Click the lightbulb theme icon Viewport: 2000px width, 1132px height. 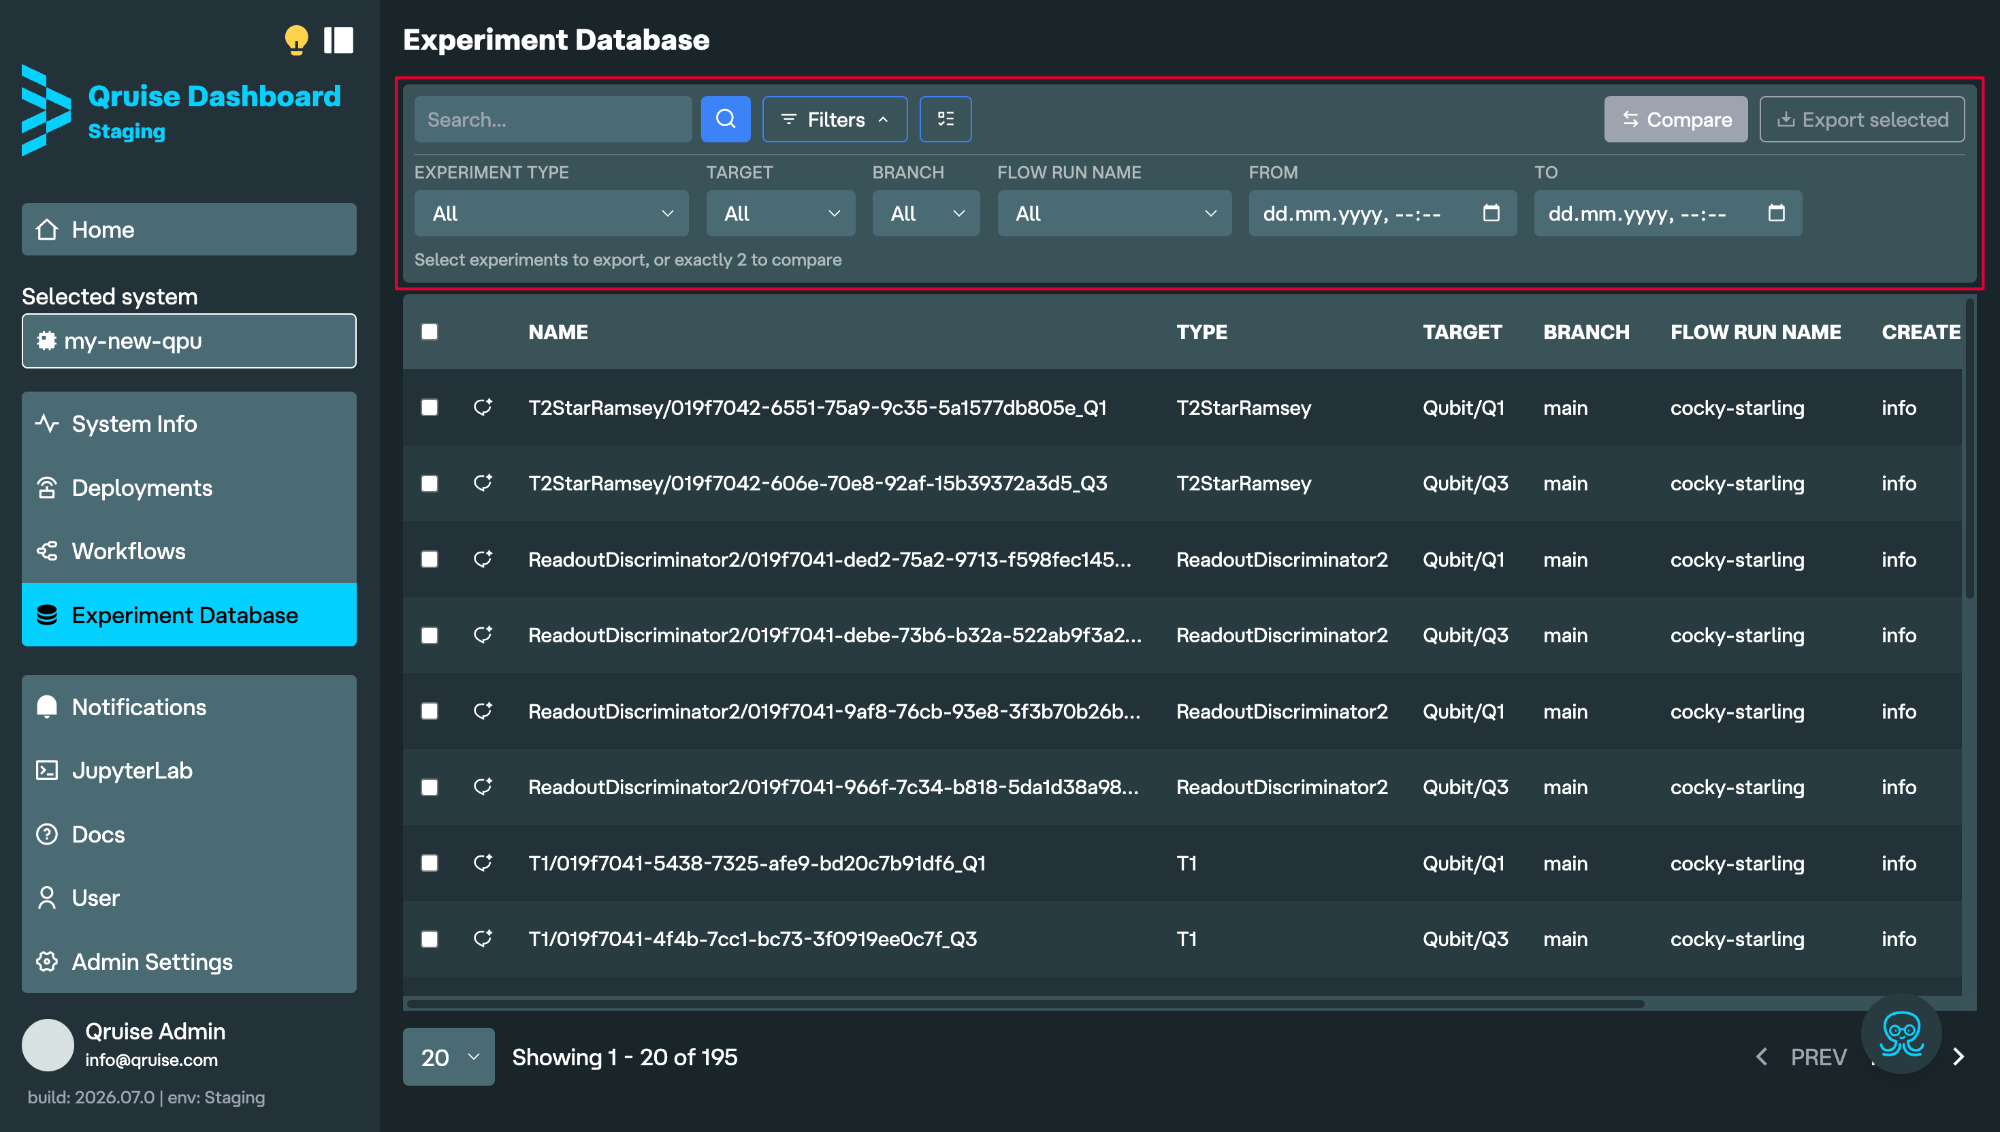pyautogui.click(x=296, y=40)
